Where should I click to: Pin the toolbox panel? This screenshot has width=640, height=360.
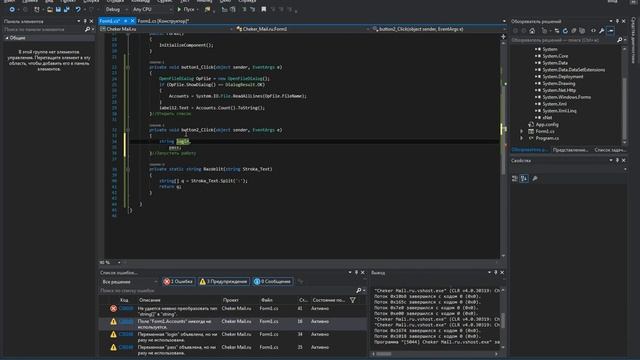[x=85, y=21]
